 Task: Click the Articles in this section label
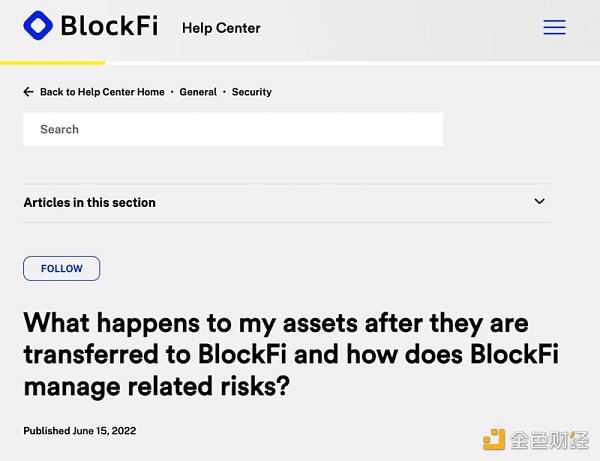coord(90,202)
